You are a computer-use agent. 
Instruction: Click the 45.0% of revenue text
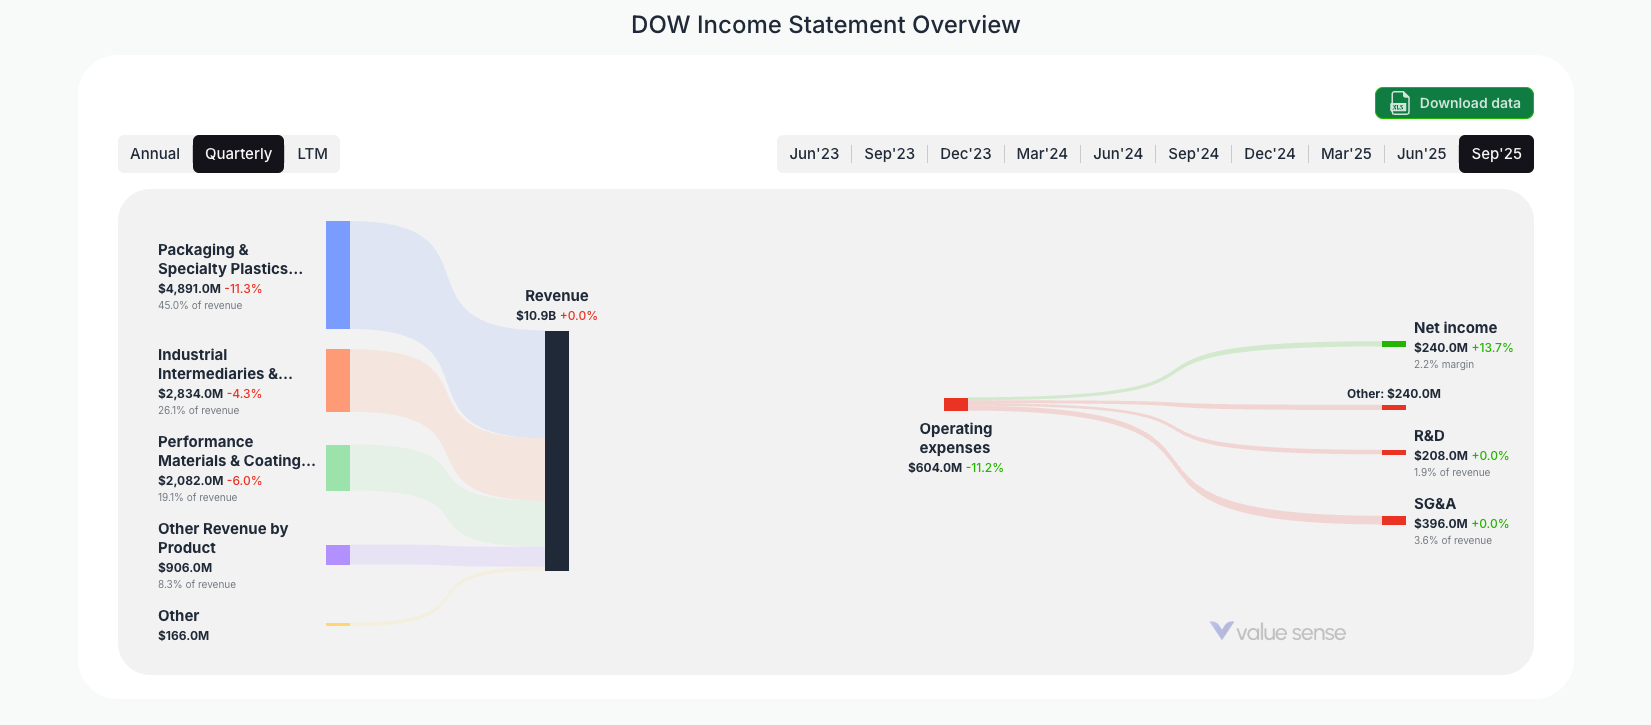click(x=200, y=306)
